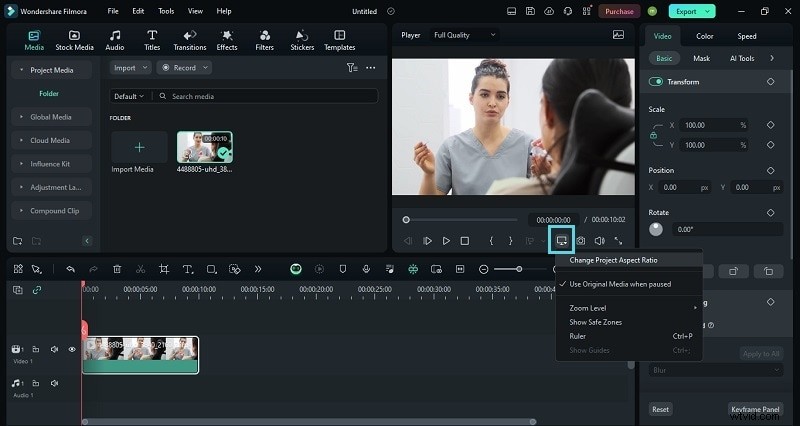
Task: Click the fullscreen expand icon in player
Action: pyautogui.click(x=618, y=241)
